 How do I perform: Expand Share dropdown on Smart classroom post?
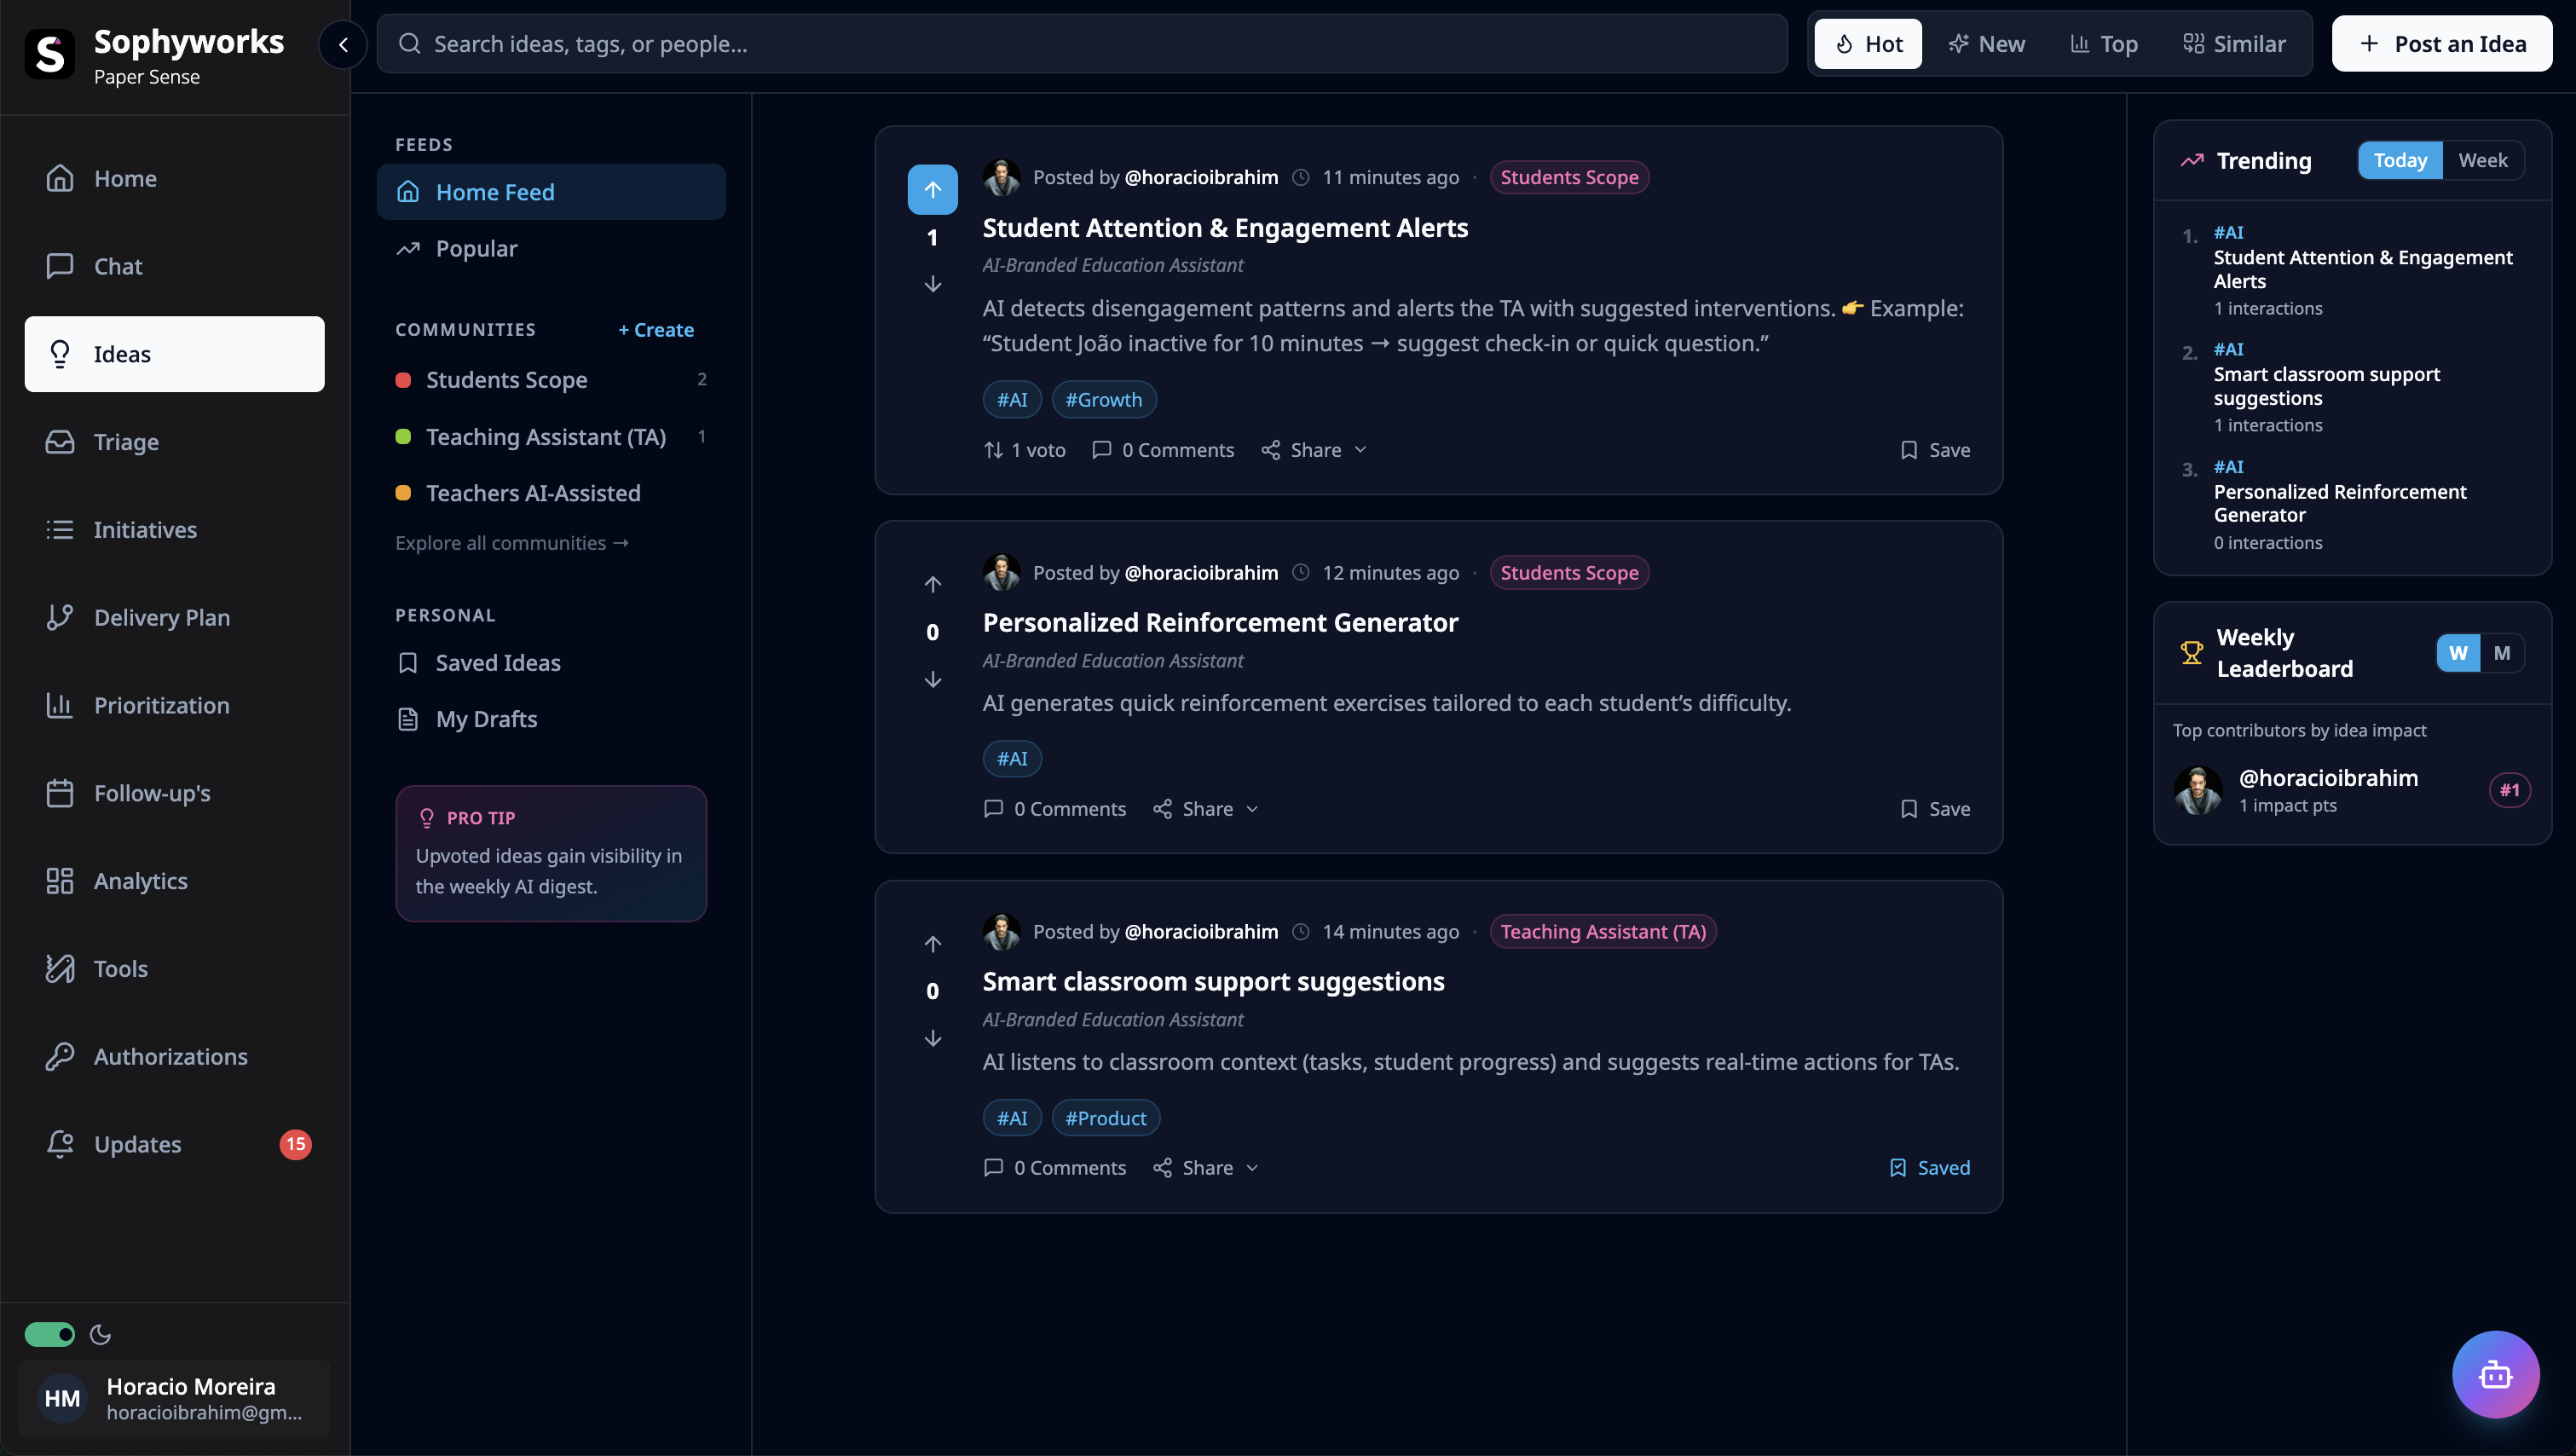(x=1206, y=1167)
